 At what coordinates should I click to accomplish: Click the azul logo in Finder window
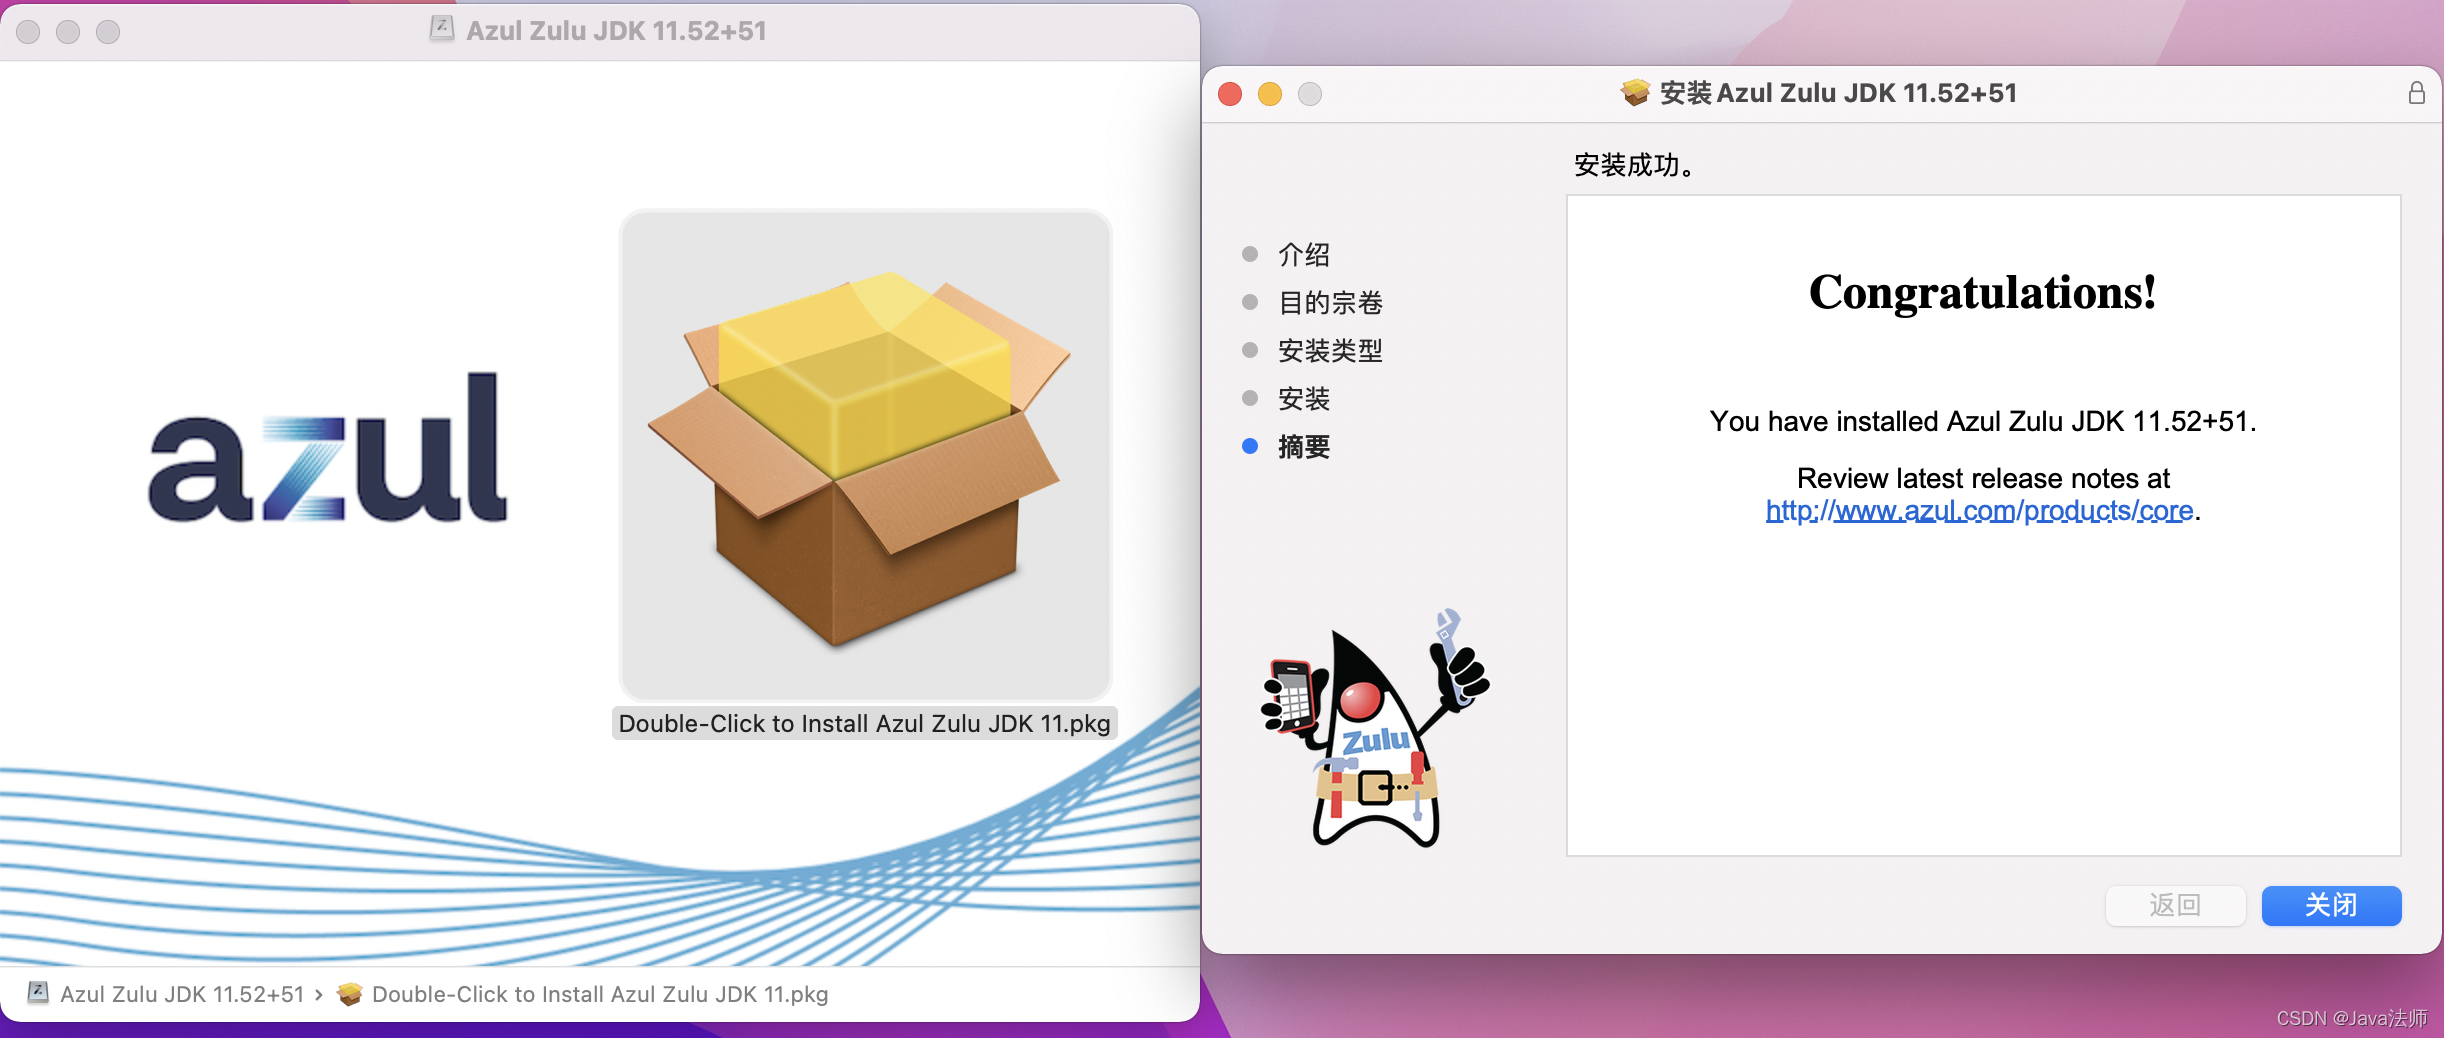pos(328,447)
